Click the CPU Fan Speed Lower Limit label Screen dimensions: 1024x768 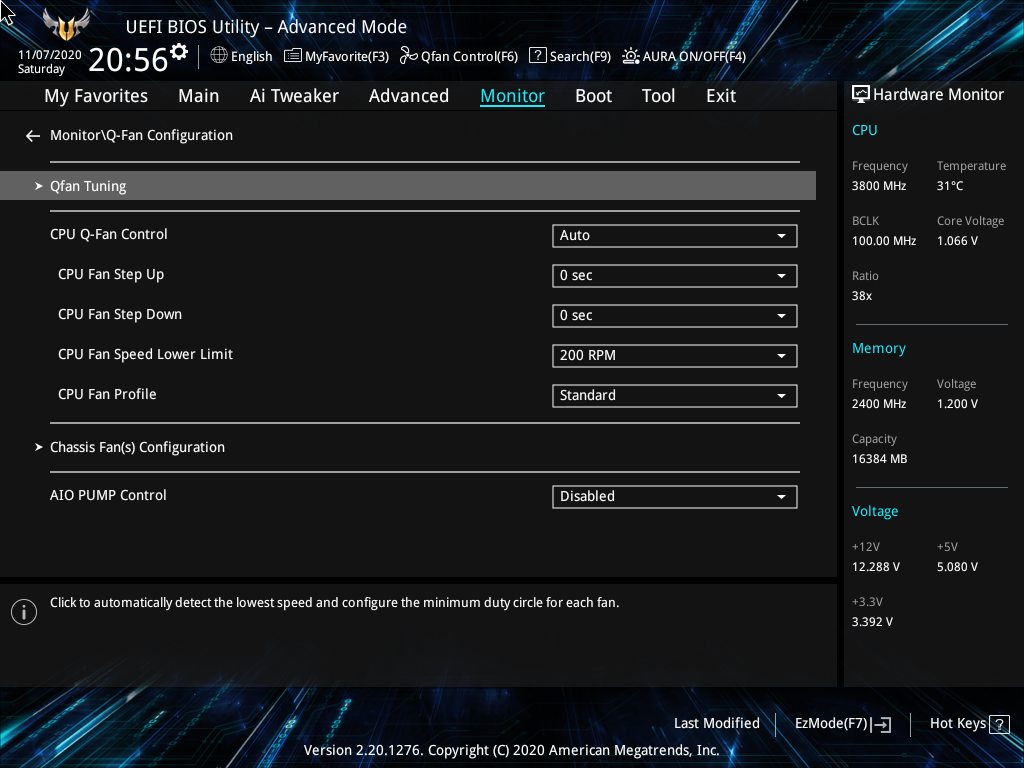(x=145, y=354)
